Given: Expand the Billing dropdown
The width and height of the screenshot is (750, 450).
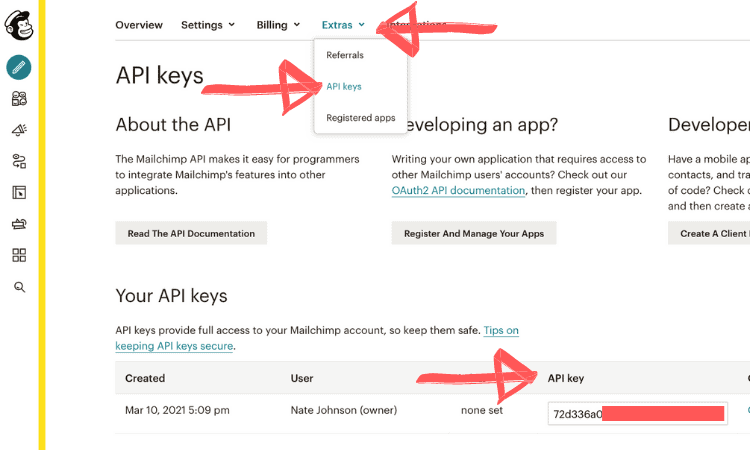Looking at the screenshot, I should 278,25.
